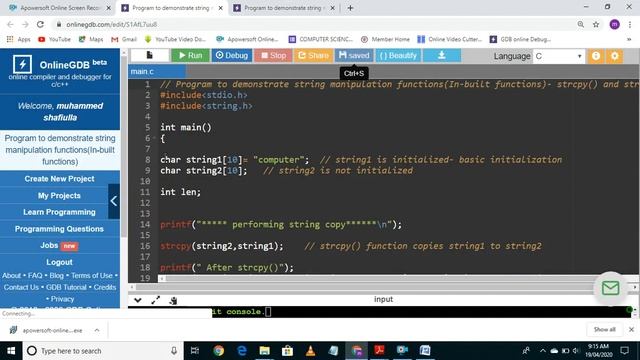Maximize console with expand arrows icon

click(156, 300)
